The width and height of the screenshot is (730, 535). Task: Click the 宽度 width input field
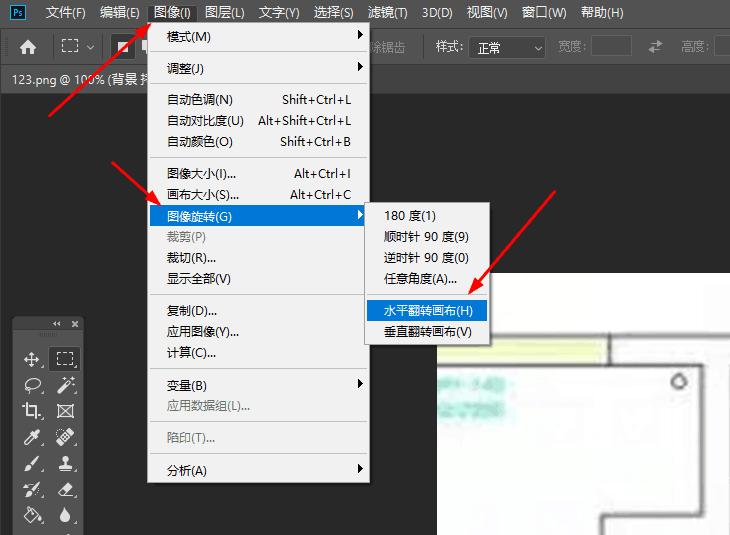(x=611, y=46)
